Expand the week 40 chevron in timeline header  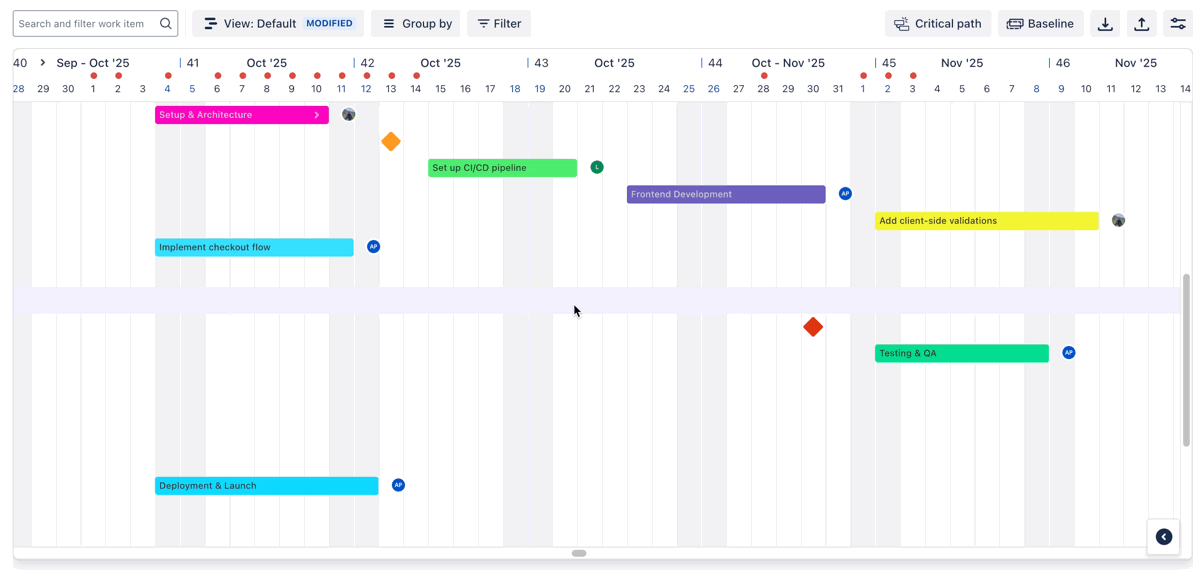click(x=43, y=63)
